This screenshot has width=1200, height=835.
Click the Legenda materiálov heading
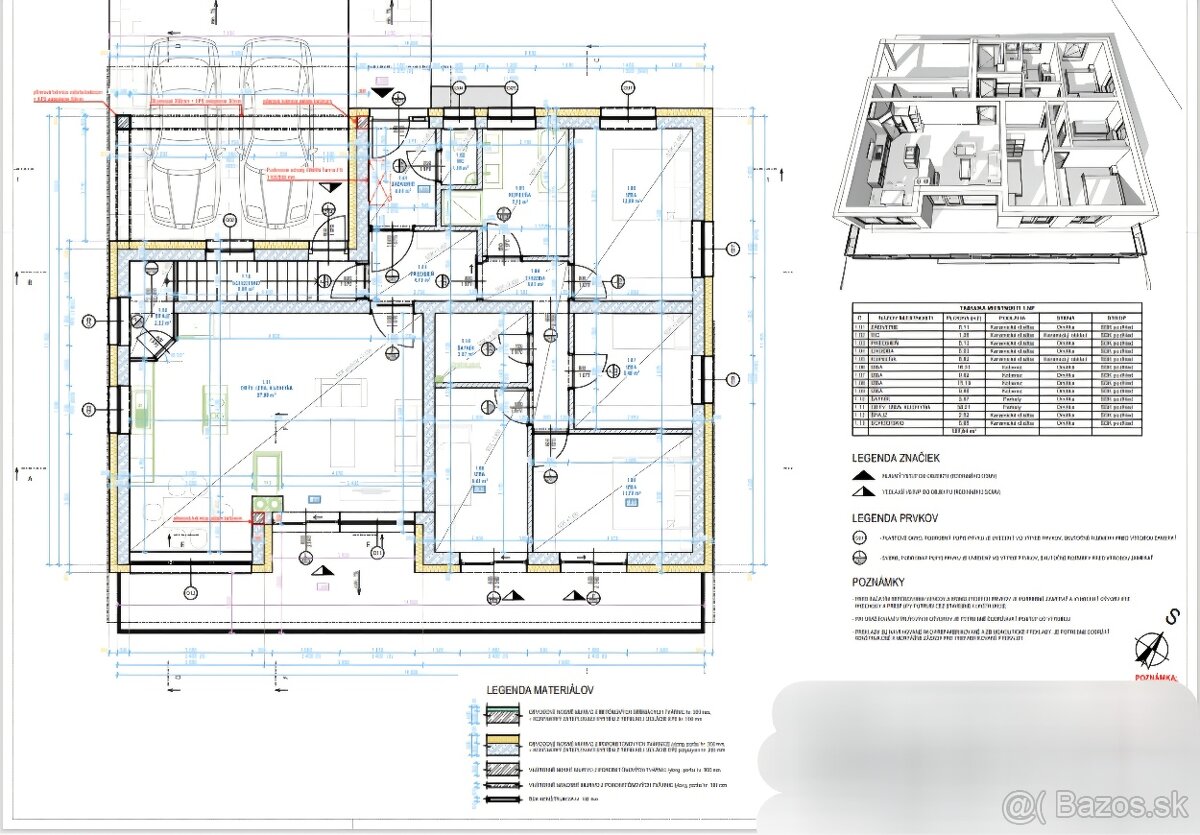click(539, 690)
